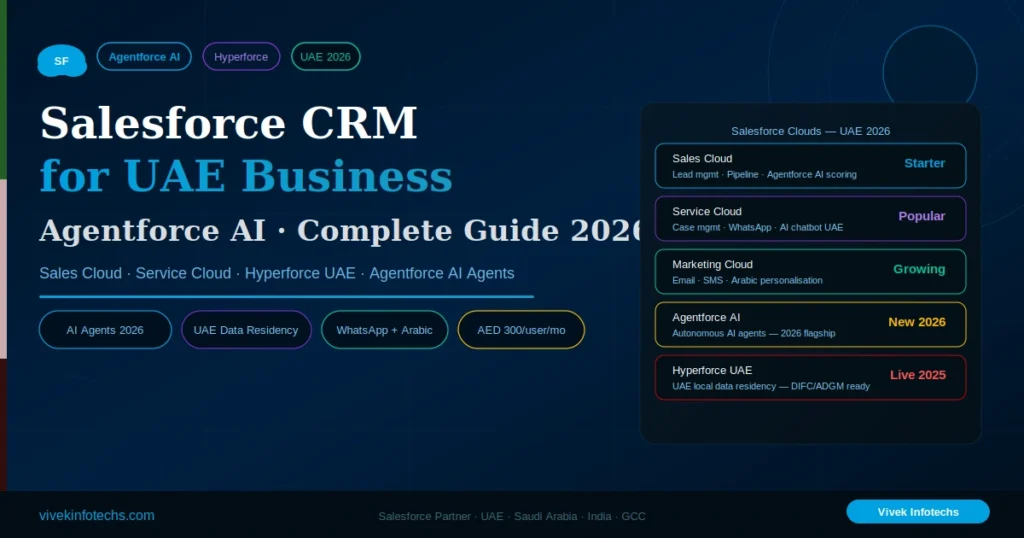Click the 'for UAE Business' heading

pos(246,176)
